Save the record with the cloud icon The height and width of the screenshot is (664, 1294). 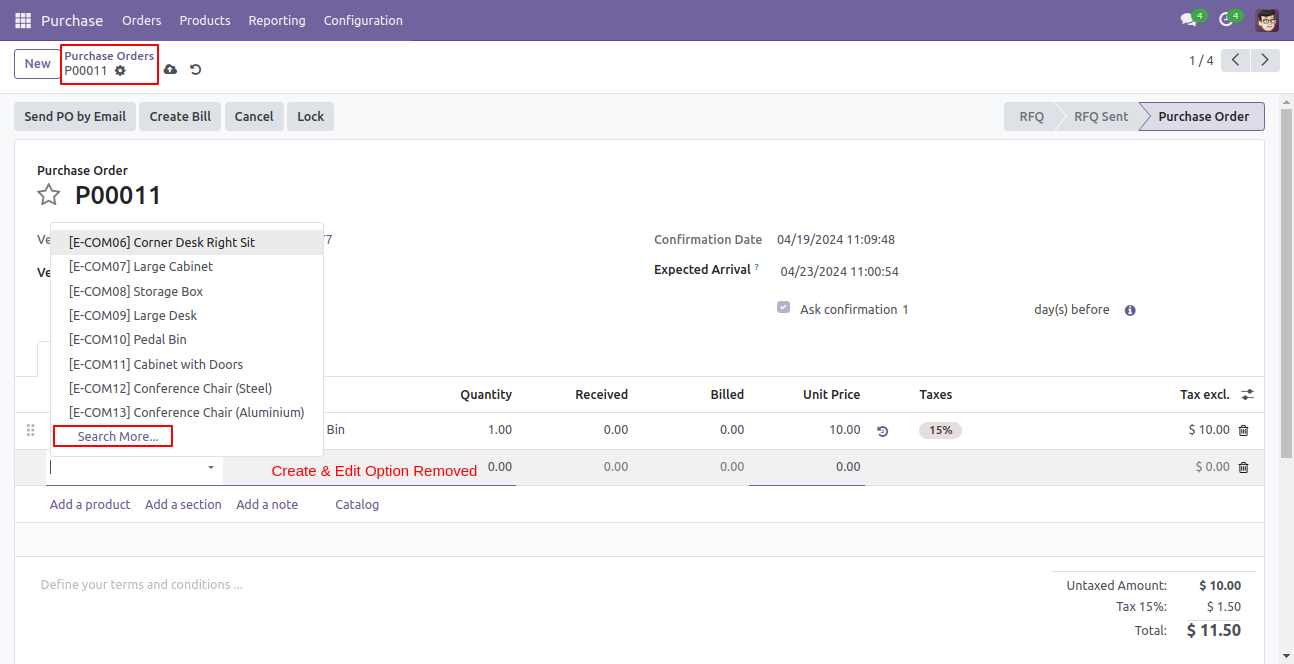tap(170, 70)
